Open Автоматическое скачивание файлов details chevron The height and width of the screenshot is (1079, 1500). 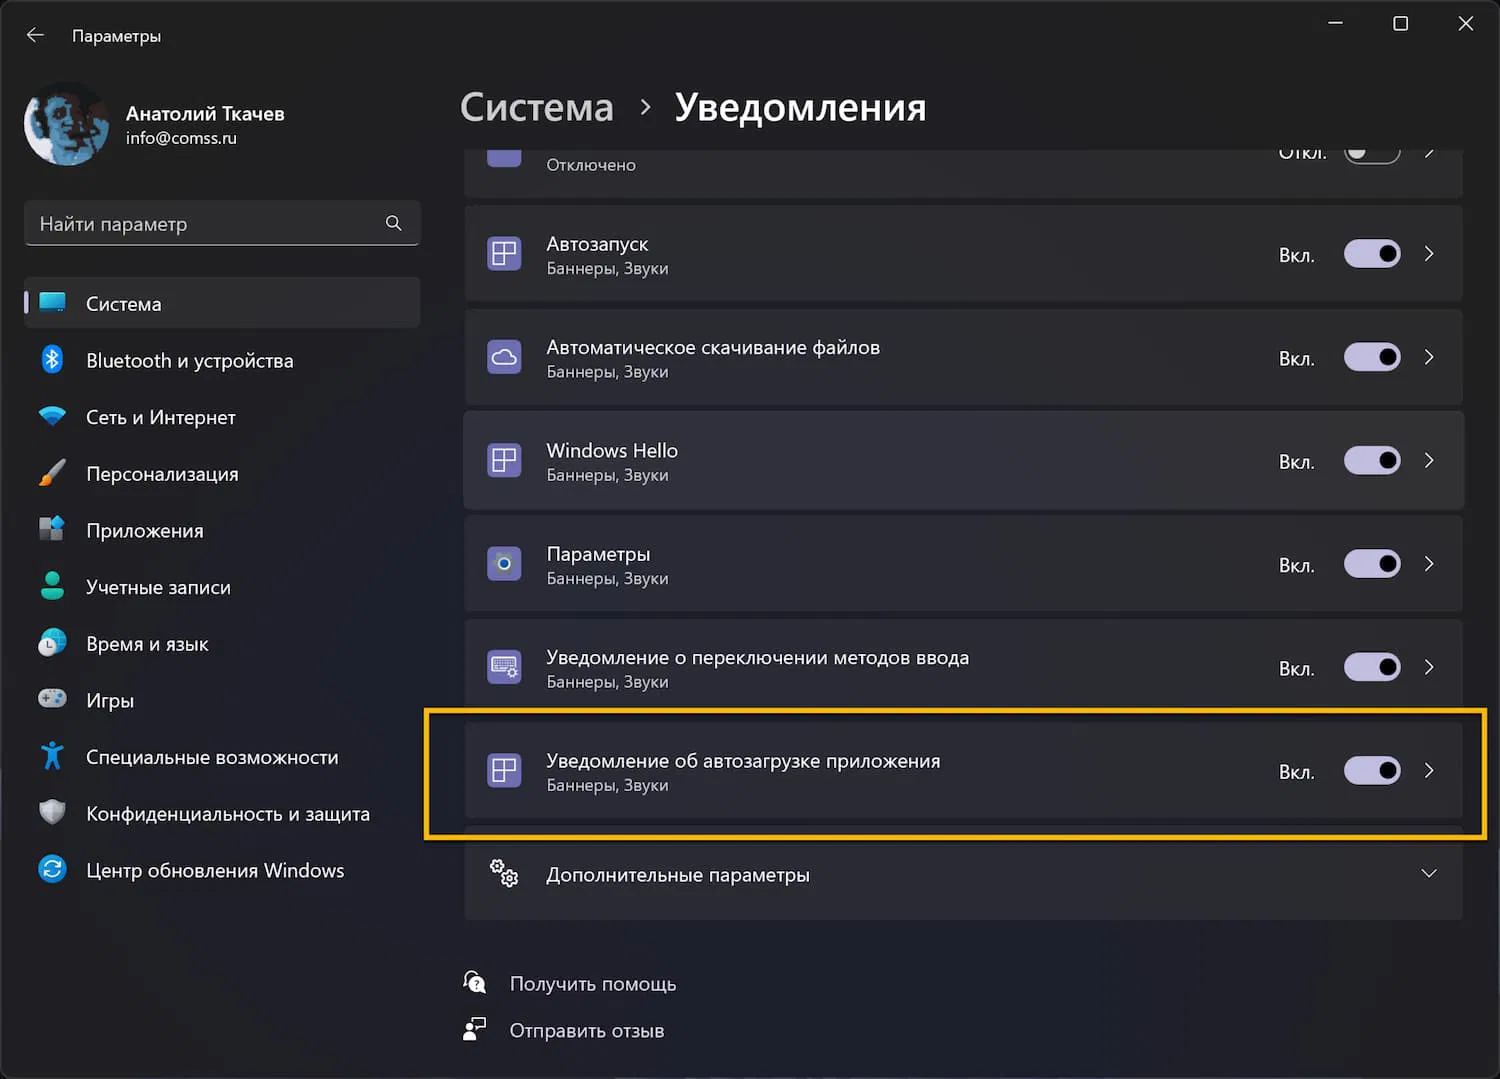pyautogui.click(x=1429, y=357)
